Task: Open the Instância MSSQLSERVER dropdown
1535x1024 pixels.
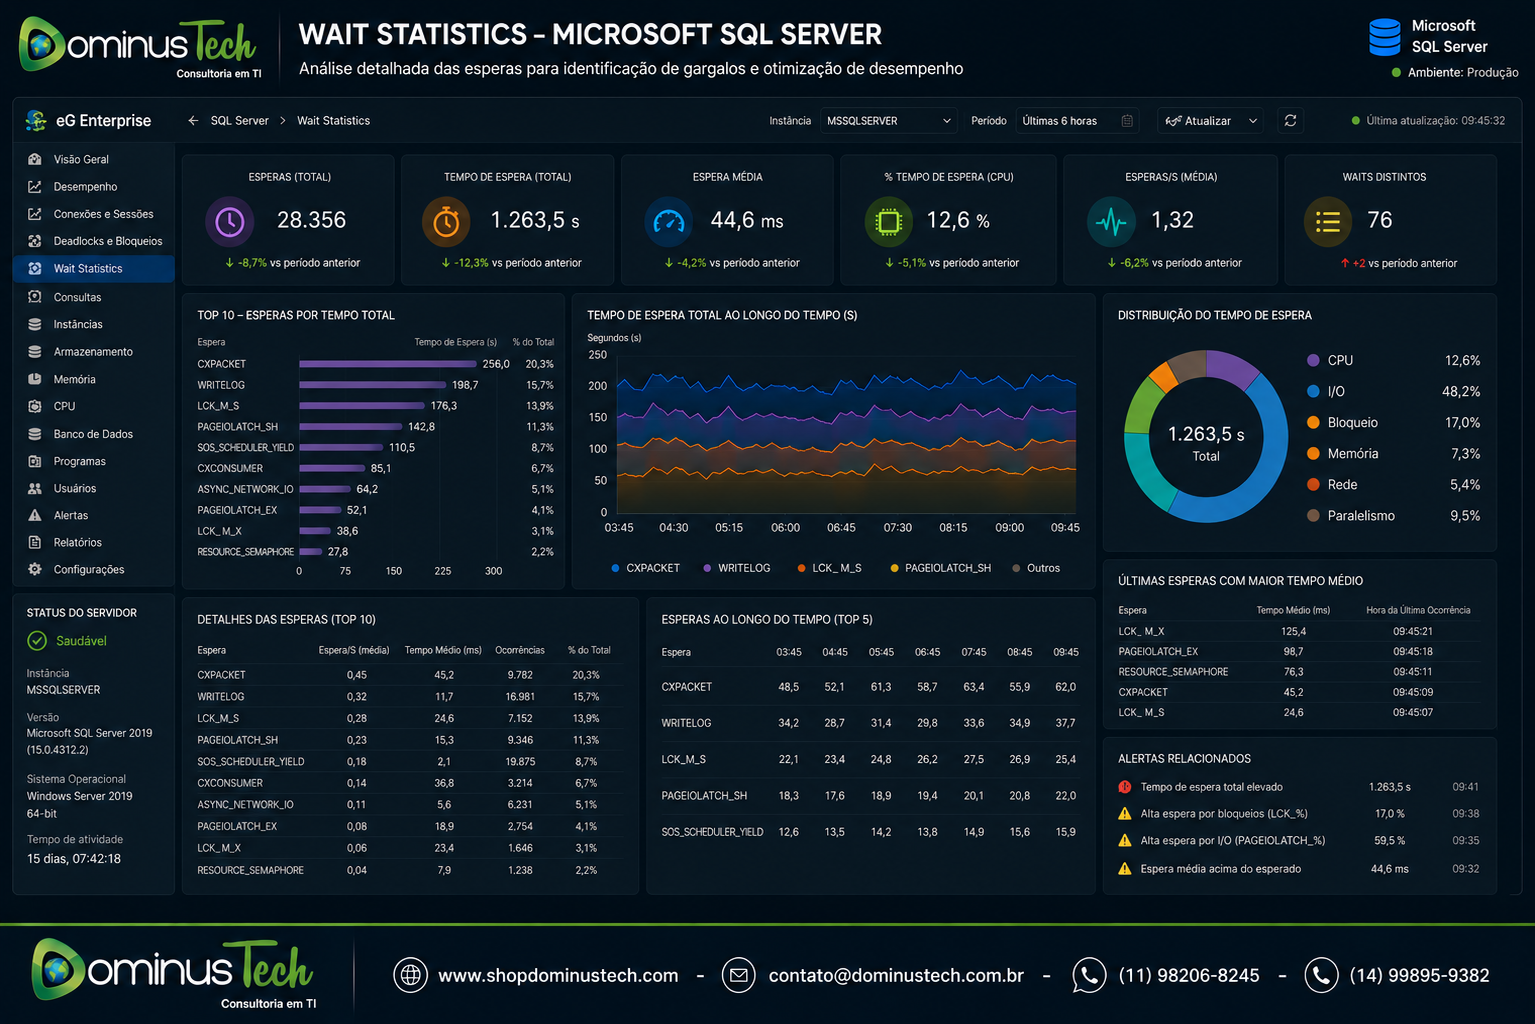Action: [x=888, y=121]
